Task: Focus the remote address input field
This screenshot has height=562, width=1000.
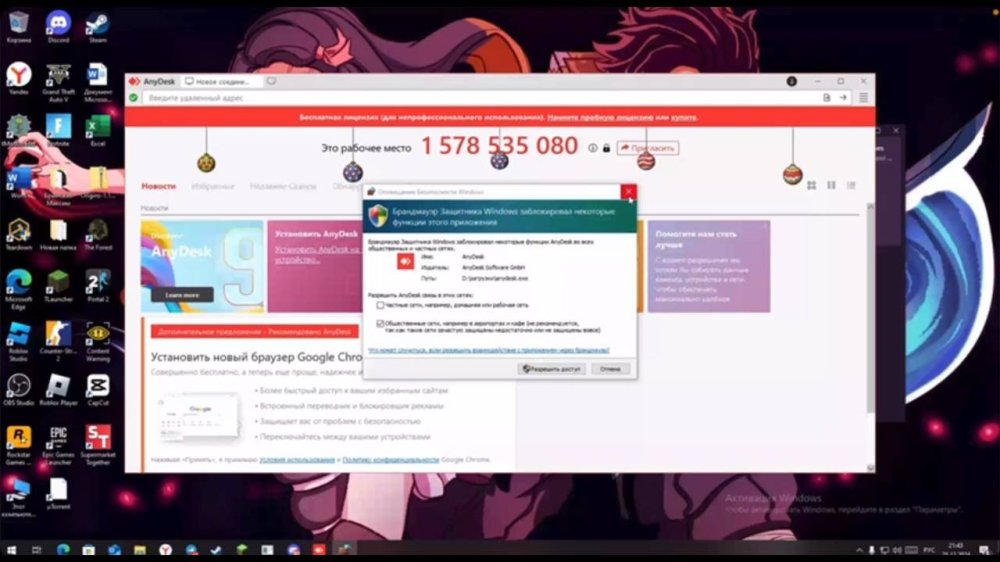Action: (480, 98)
